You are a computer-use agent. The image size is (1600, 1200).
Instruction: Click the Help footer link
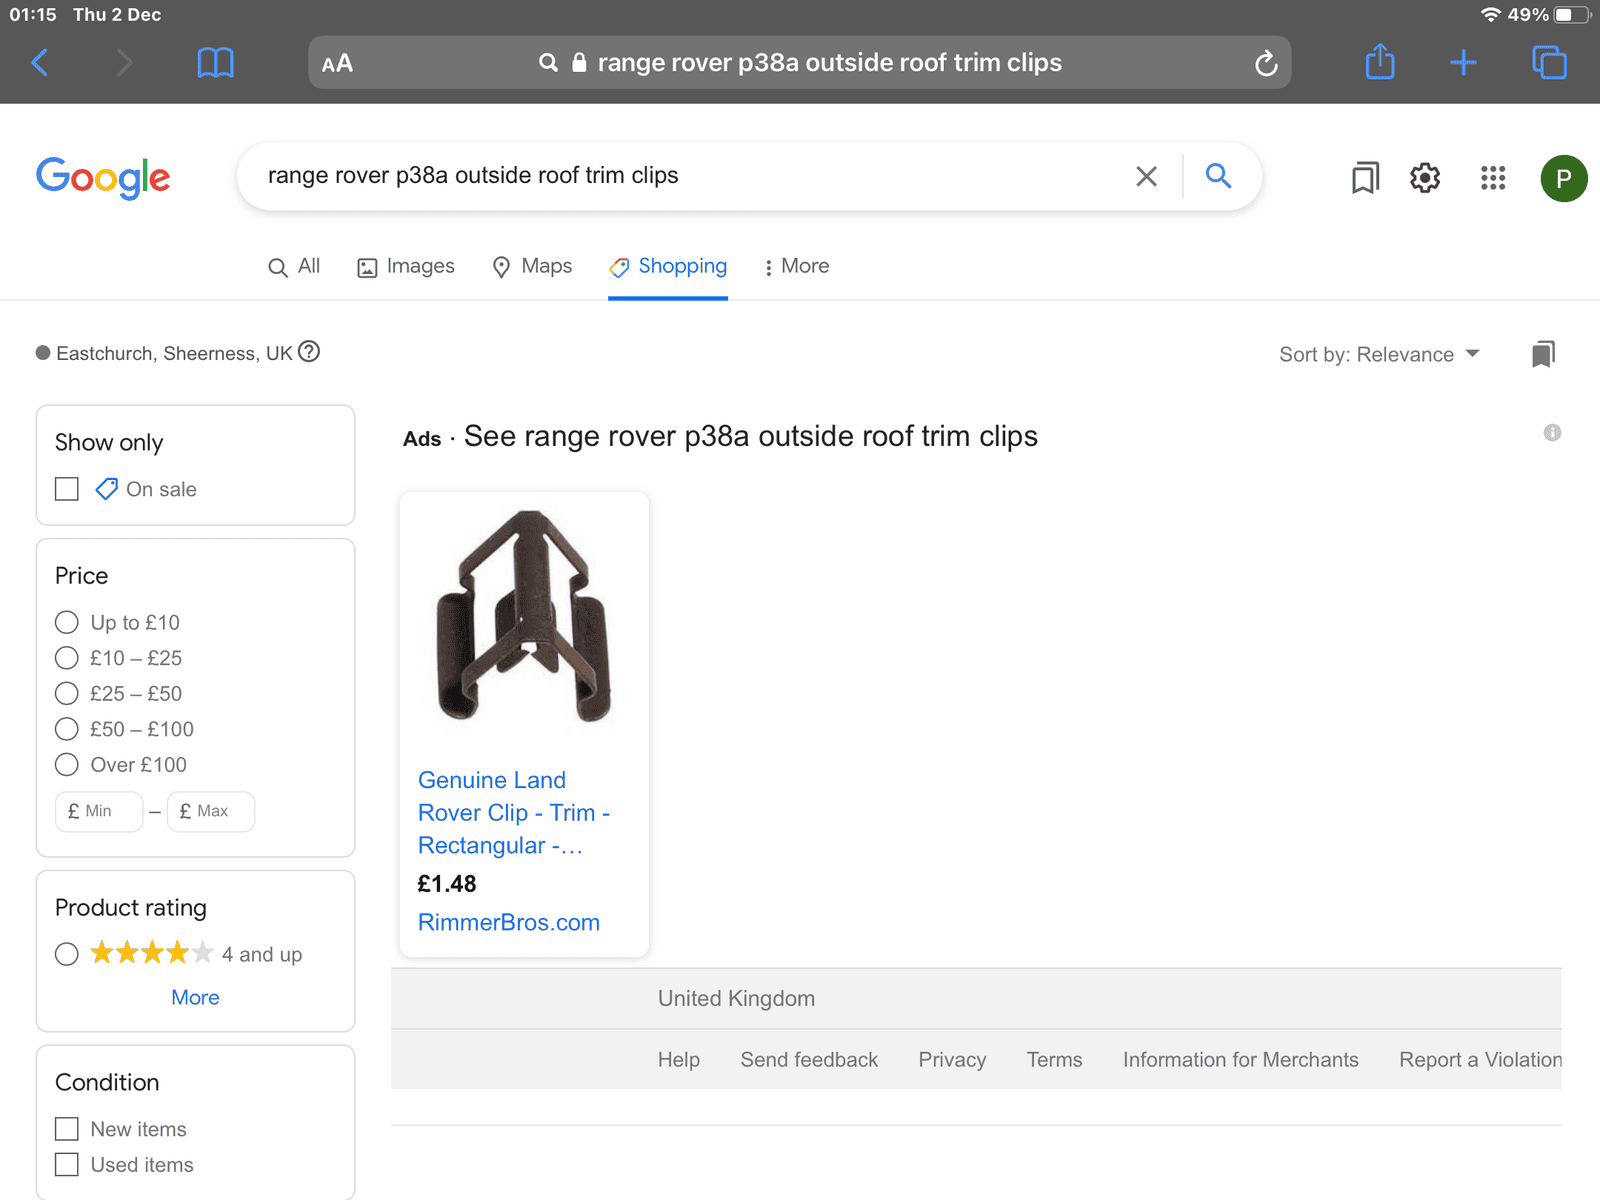click(x=679, y=1059)
